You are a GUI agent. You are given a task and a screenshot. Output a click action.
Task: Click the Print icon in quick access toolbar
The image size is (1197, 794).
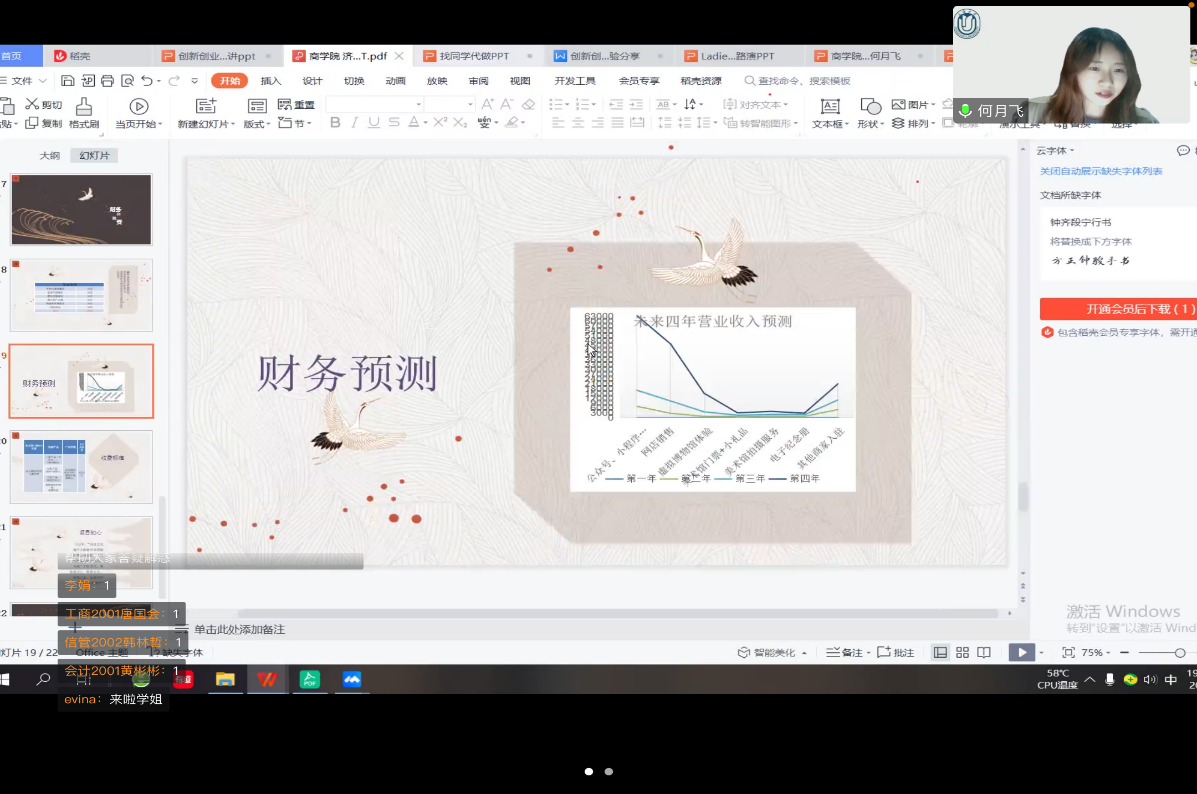coord(108,81)
